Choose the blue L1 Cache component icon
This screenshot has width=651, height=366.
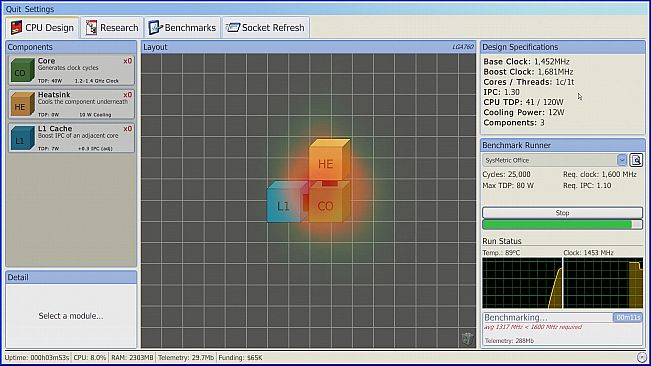coord(22,138)
